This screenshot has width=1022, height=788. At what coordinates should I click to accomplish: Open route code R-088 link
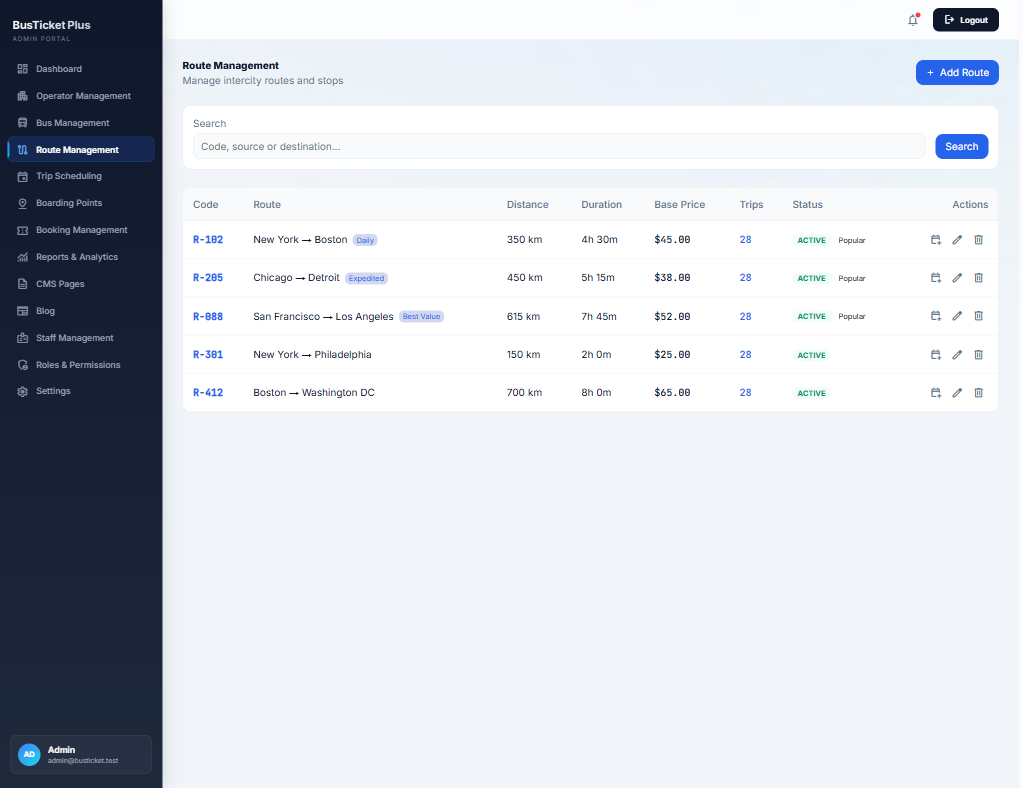[x=208, y=316]
